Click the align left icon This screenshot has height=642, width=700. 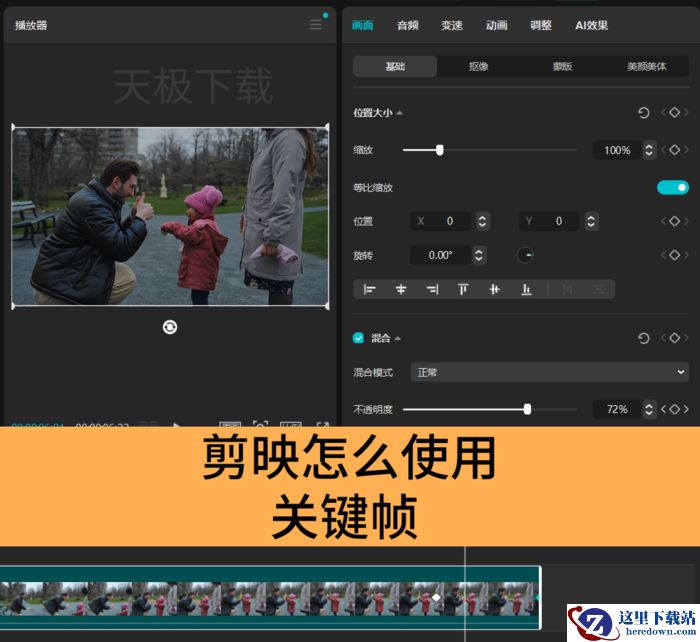pyautogui.click(x=369, y=289)
